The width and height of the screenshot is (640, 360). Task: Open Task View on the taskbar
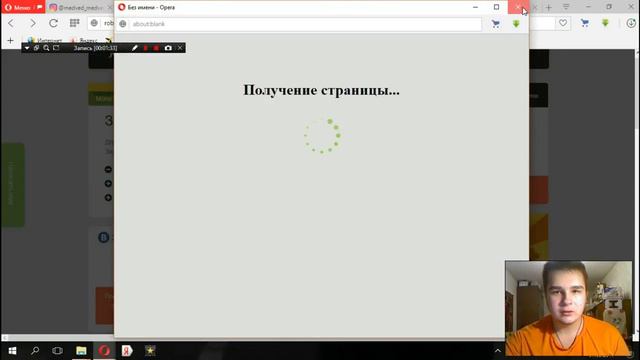(58, 351)
